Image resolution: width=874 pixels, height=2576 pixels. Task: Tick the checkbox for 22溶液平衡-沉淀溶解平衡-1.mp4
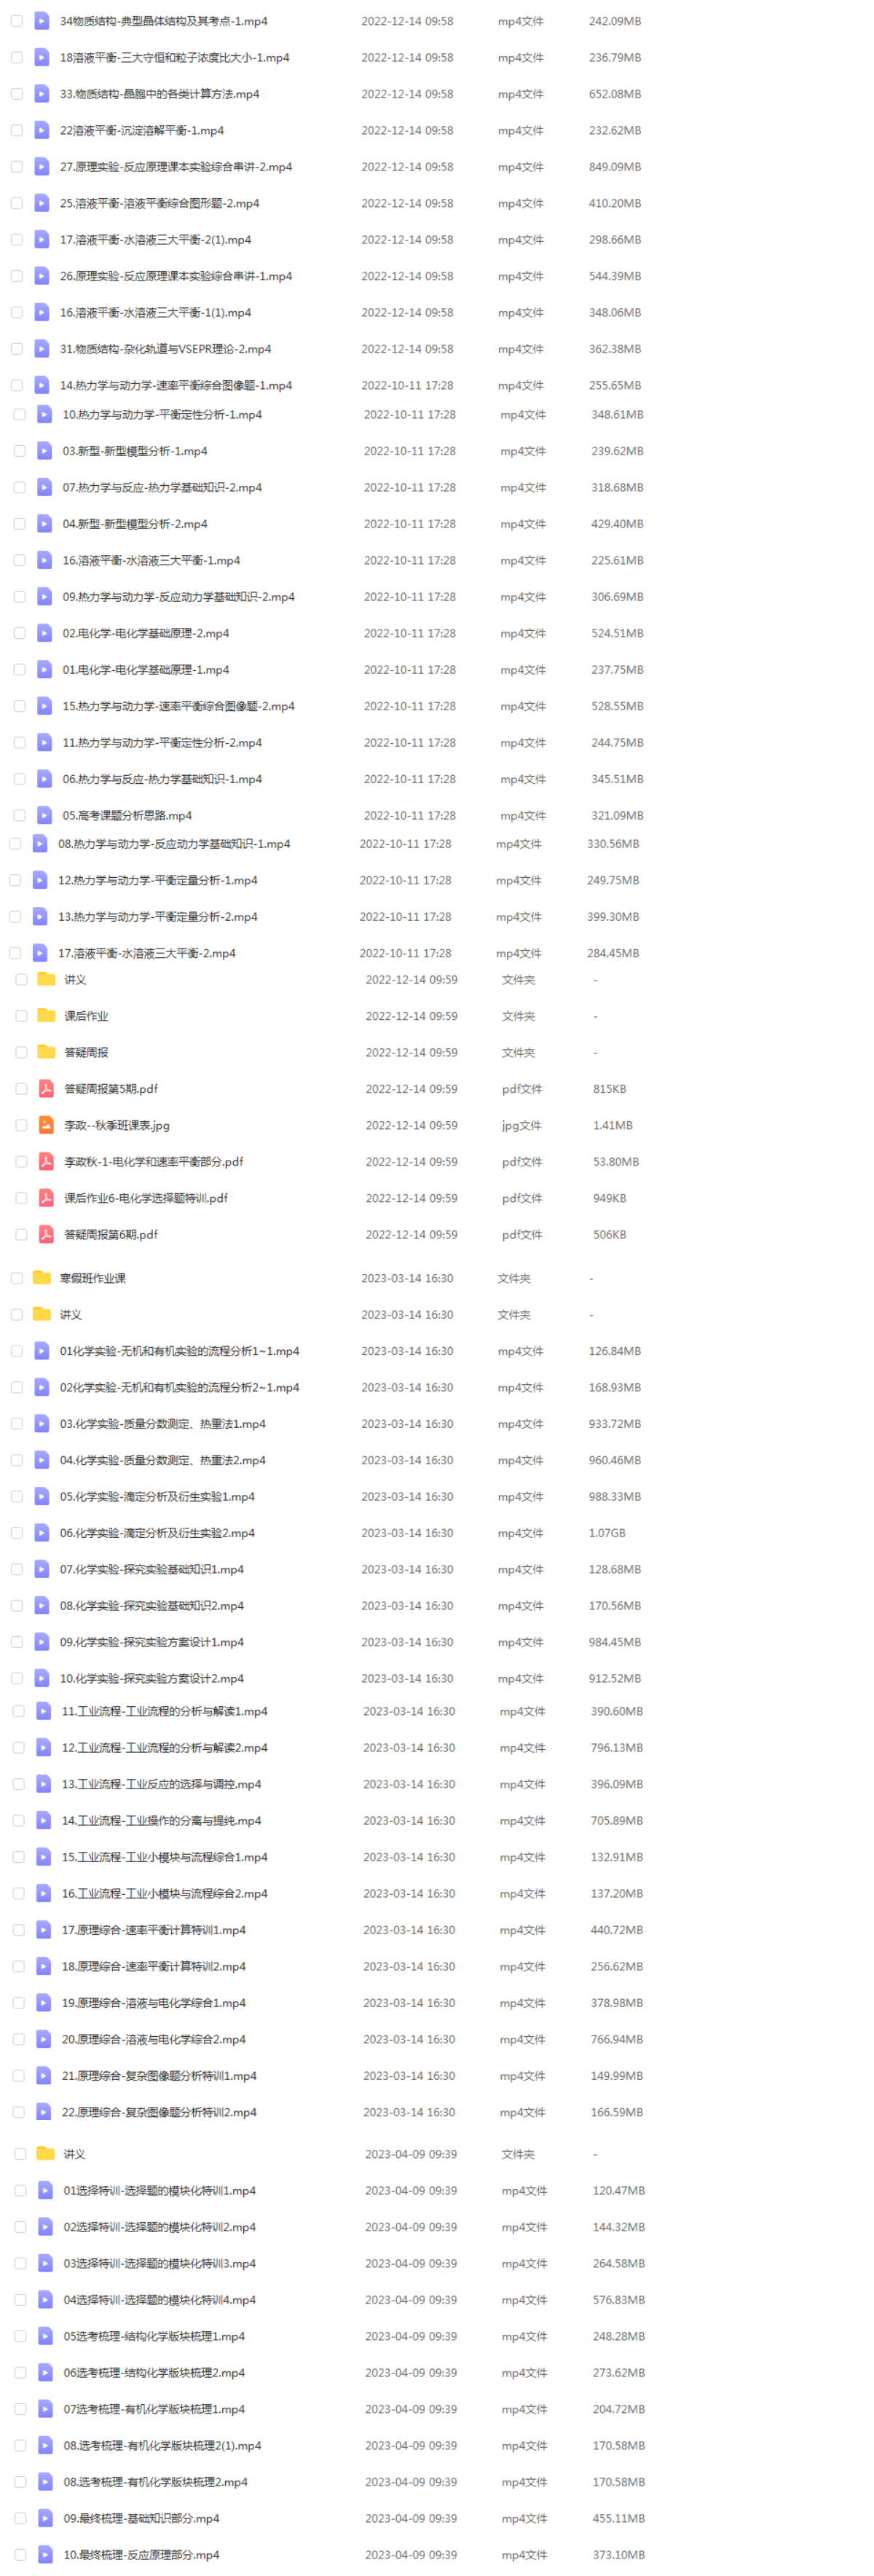point(17,130)
